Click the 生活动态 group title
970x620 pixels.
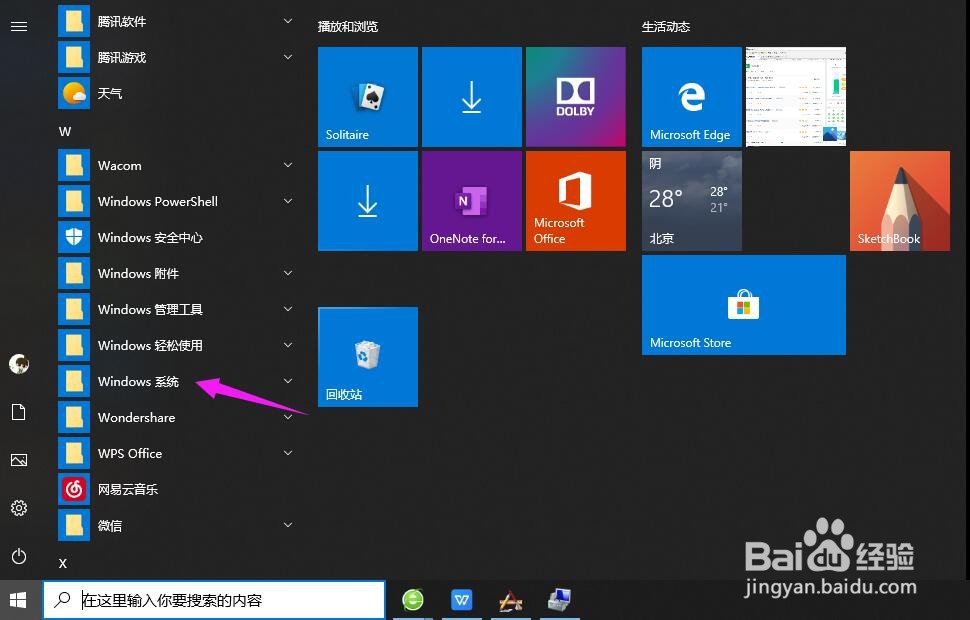[666, 27]
